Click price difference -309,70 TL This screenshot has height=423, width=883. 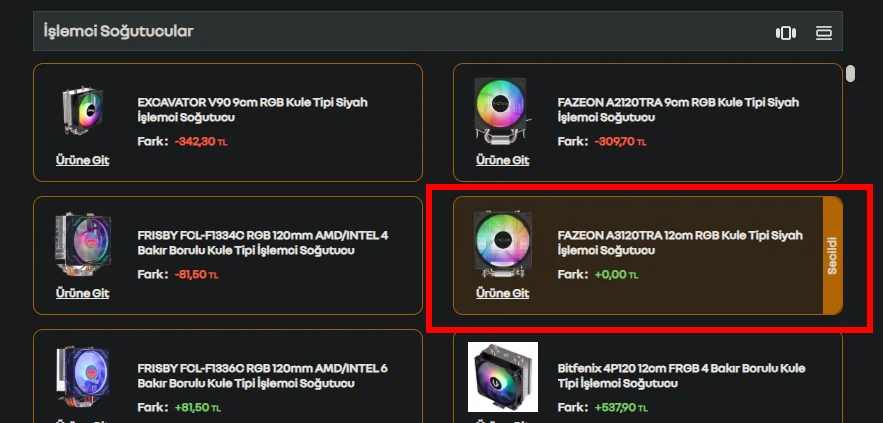621,141
